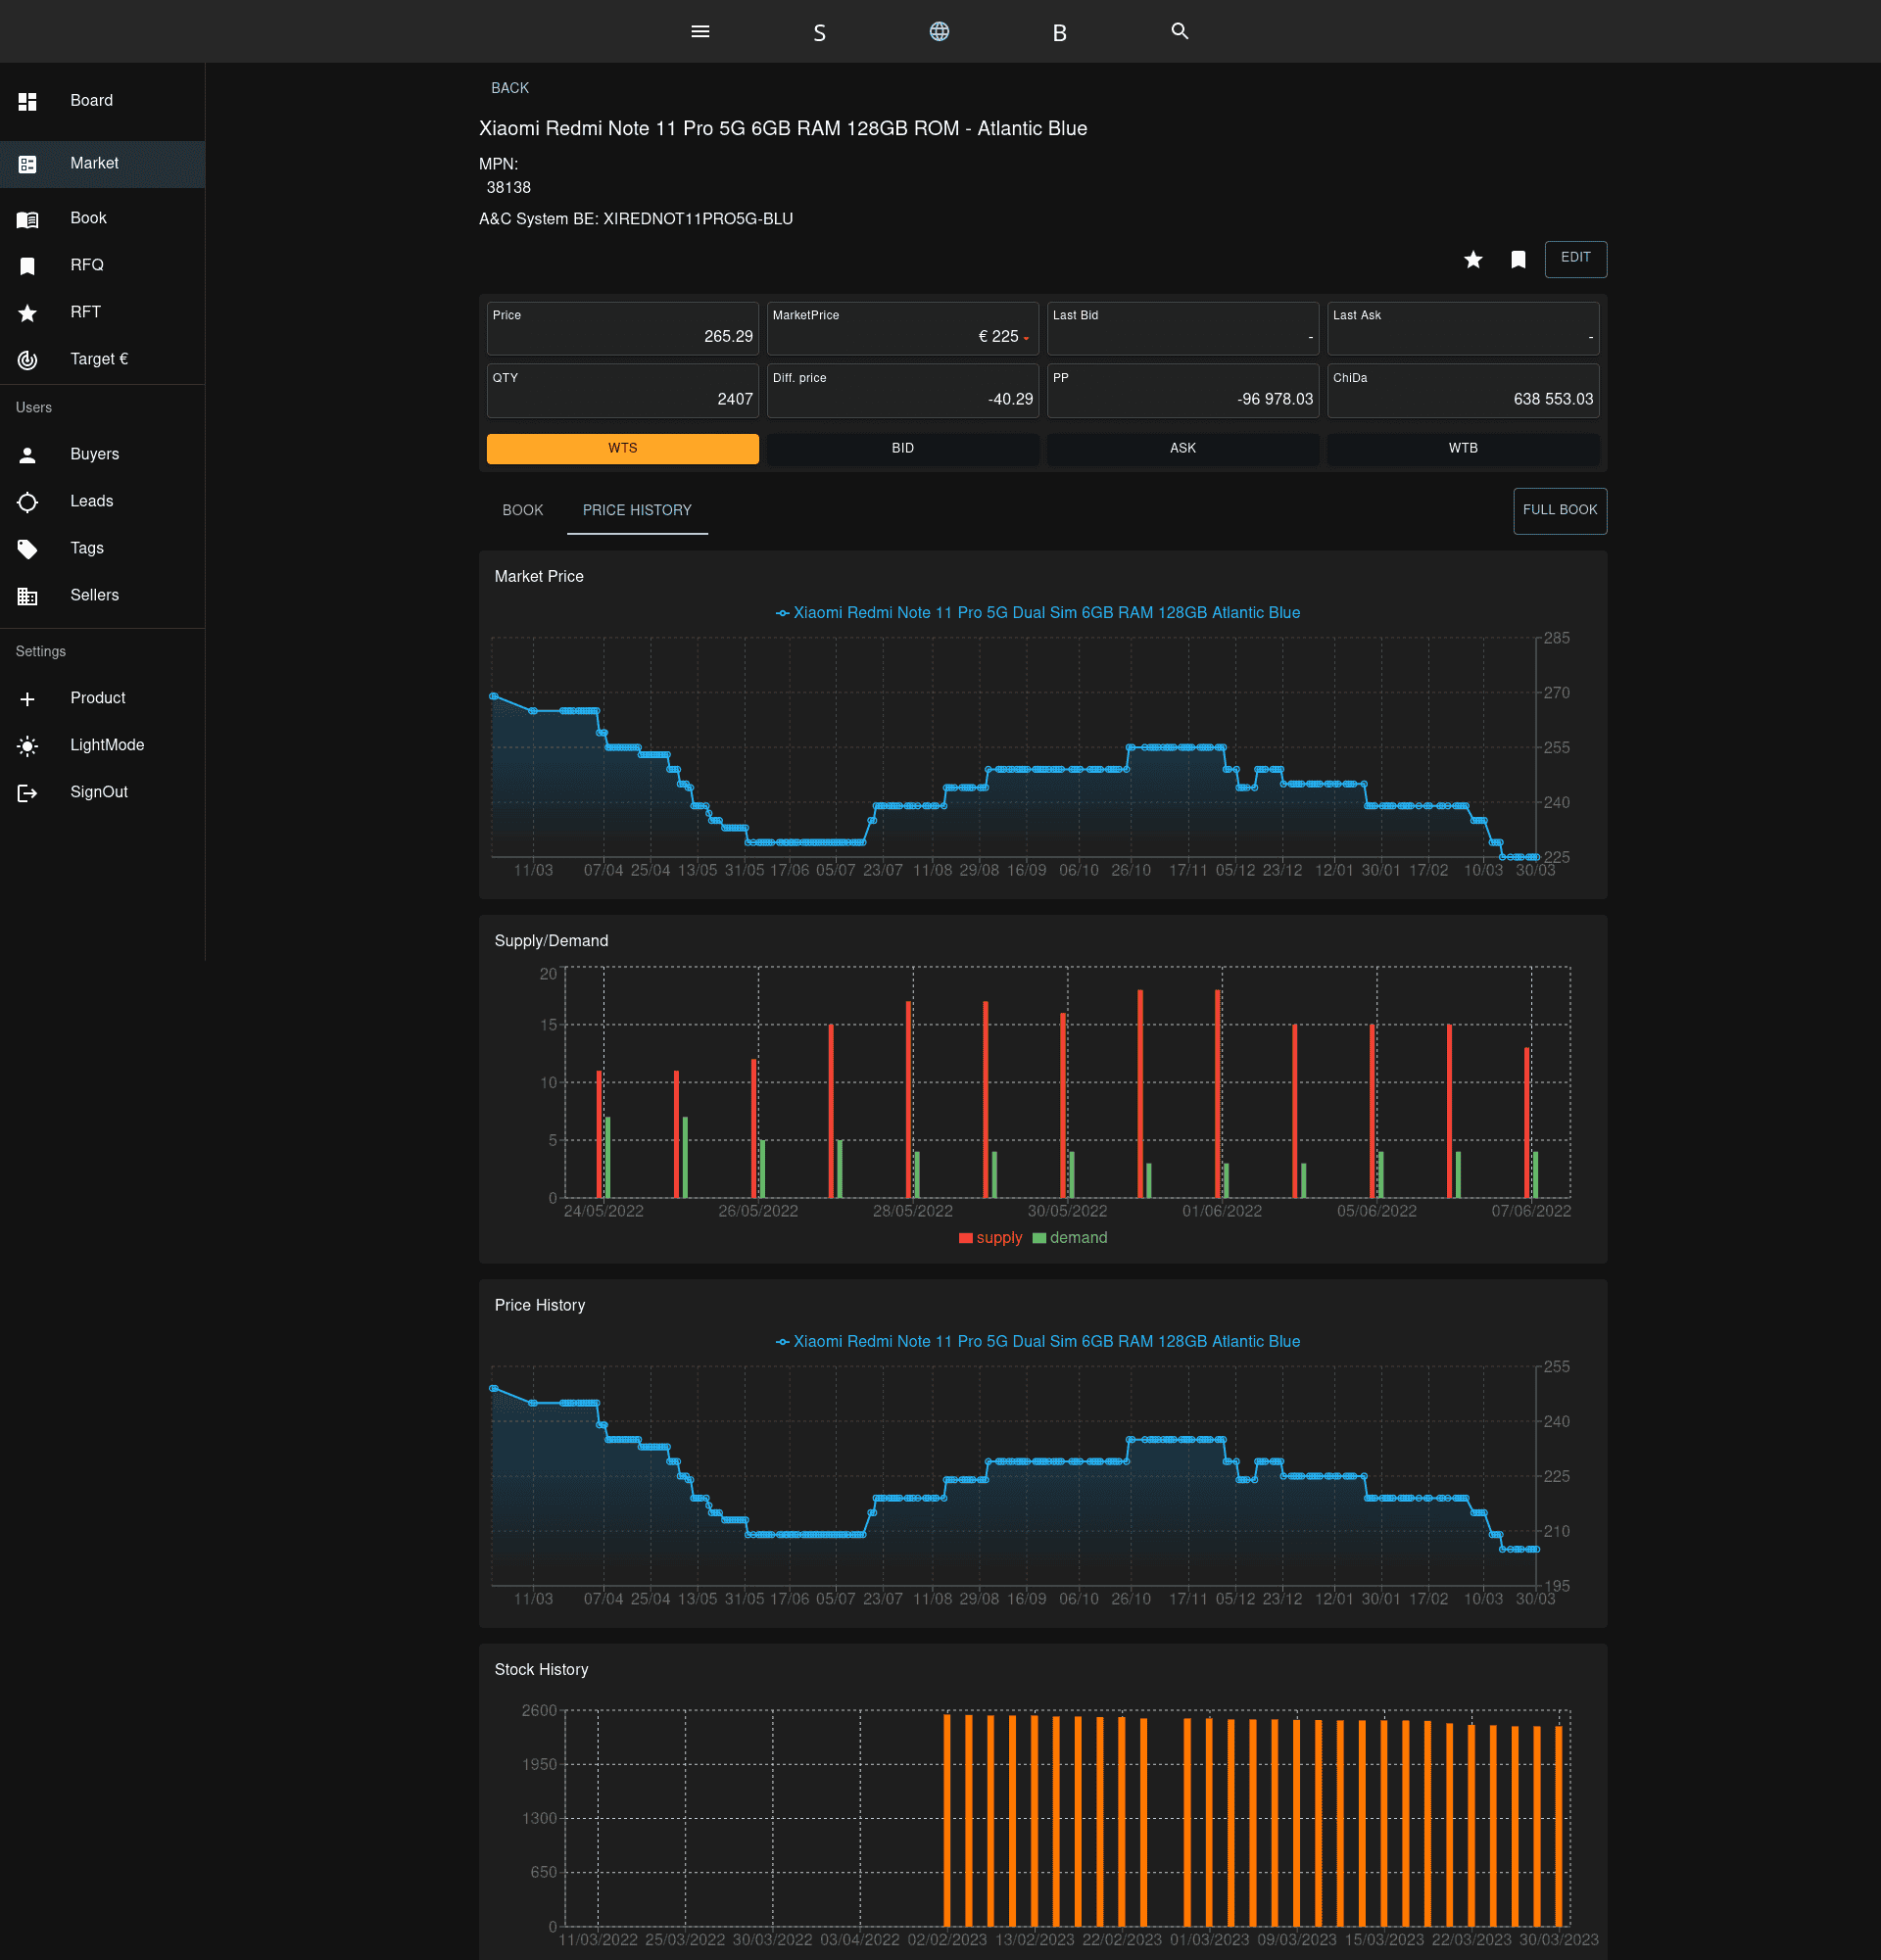
Task: Click the SignOut label
Action: pos(99,792)
